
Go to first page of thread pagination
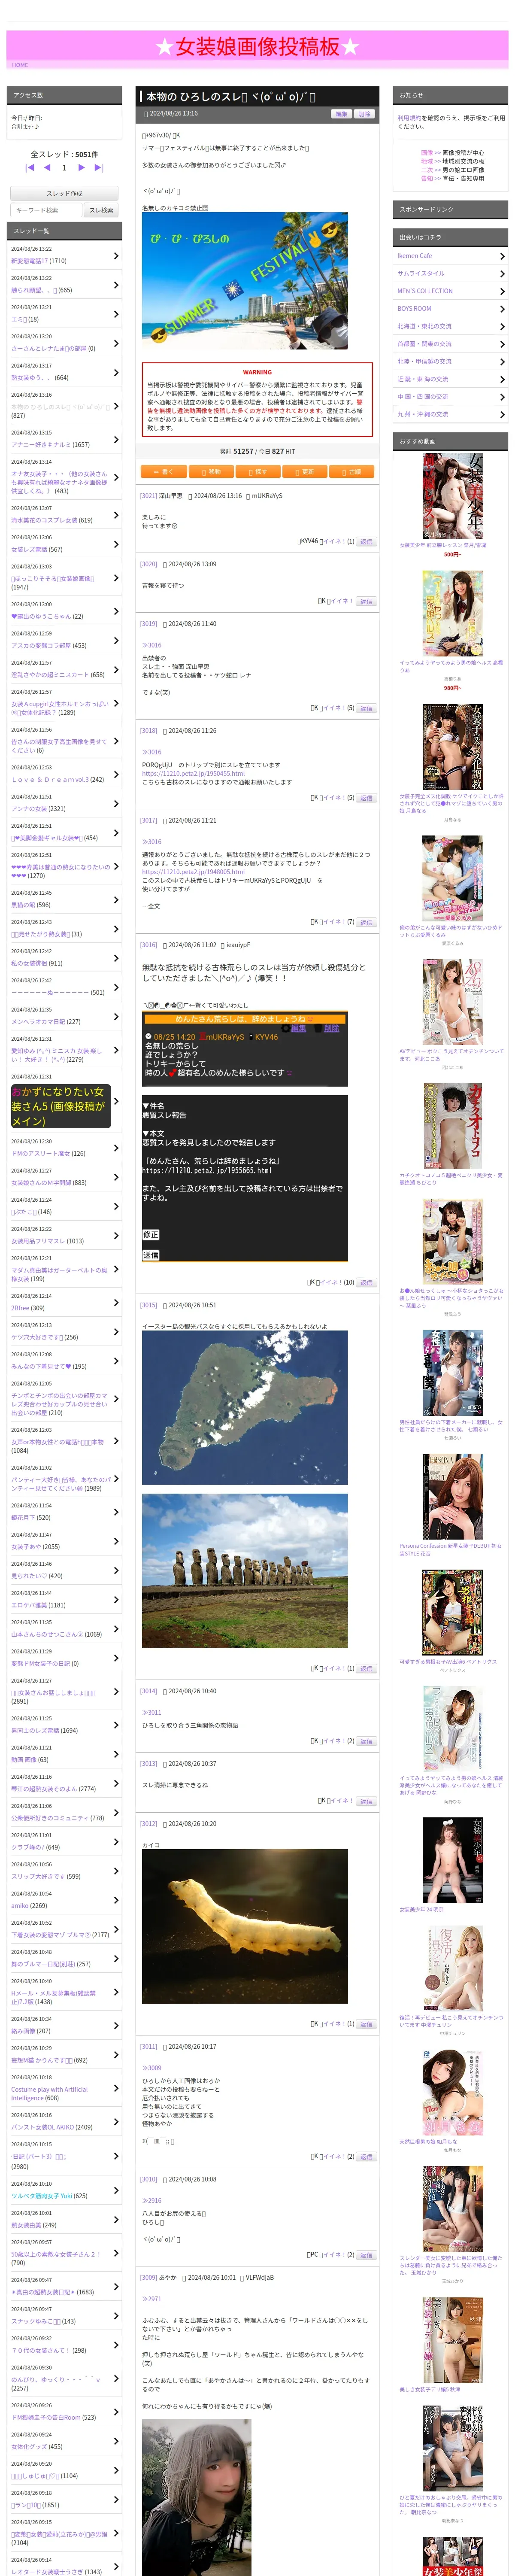[30, 168]
